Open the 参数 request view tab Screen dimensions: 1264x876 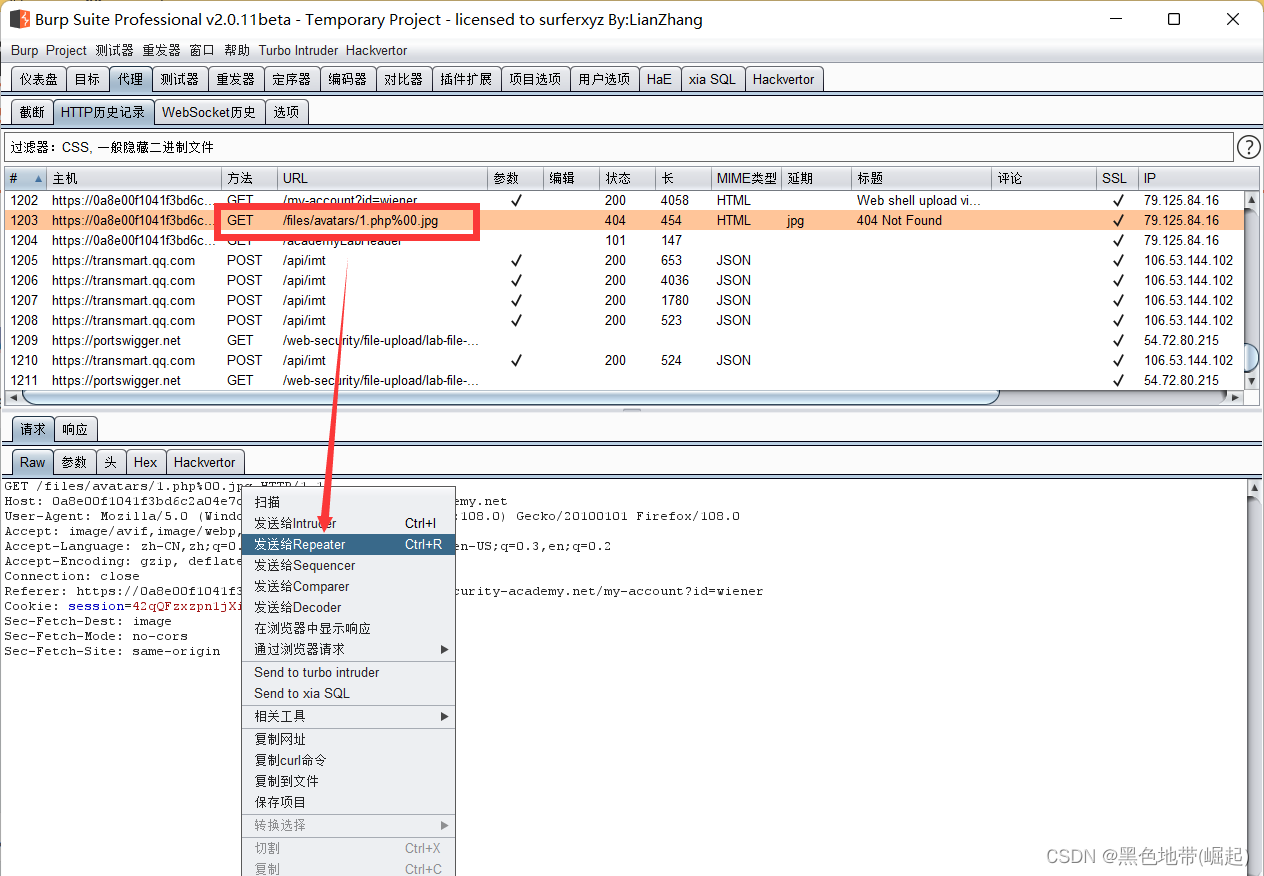click(x=75, y=462)
